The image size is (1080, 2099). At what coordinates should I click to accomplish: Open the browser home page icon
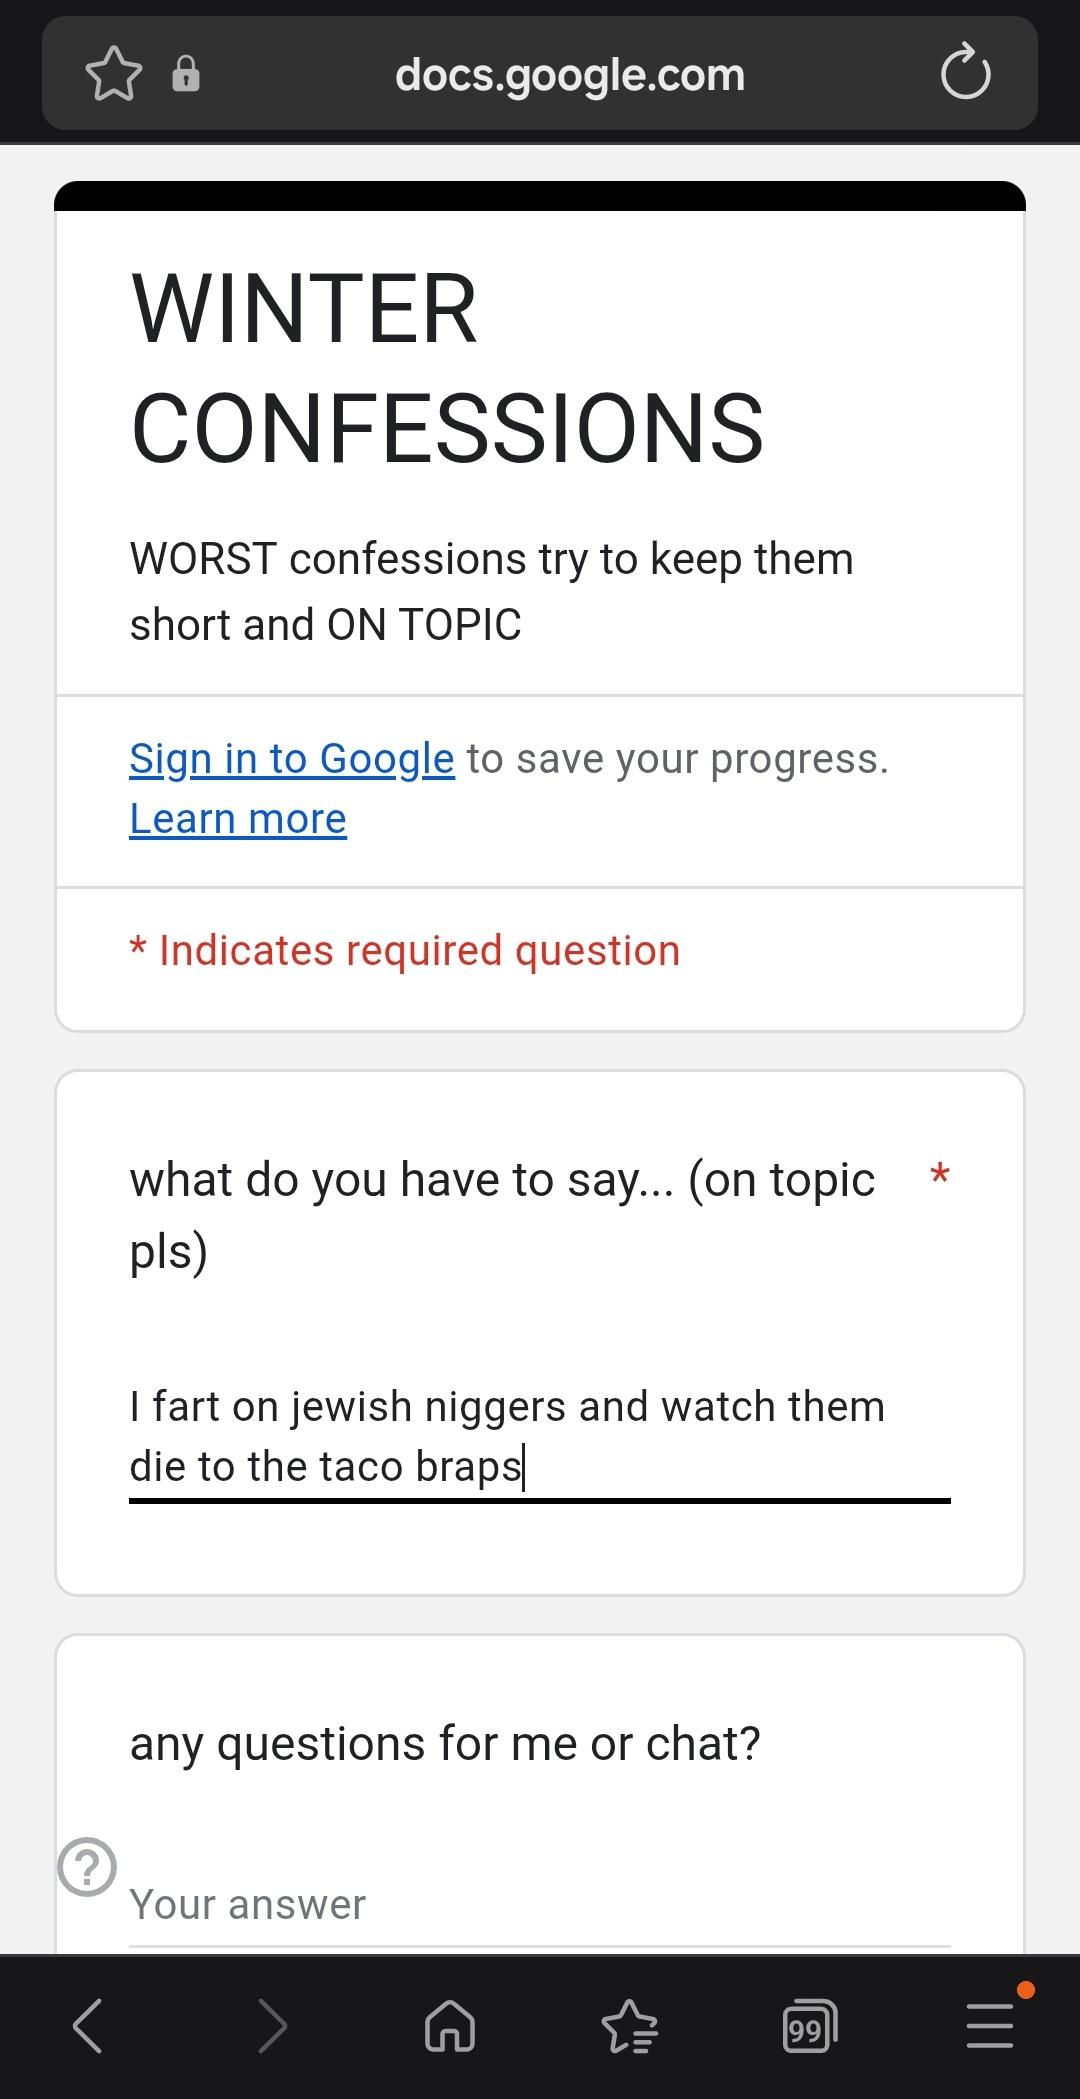point(450,2026)
